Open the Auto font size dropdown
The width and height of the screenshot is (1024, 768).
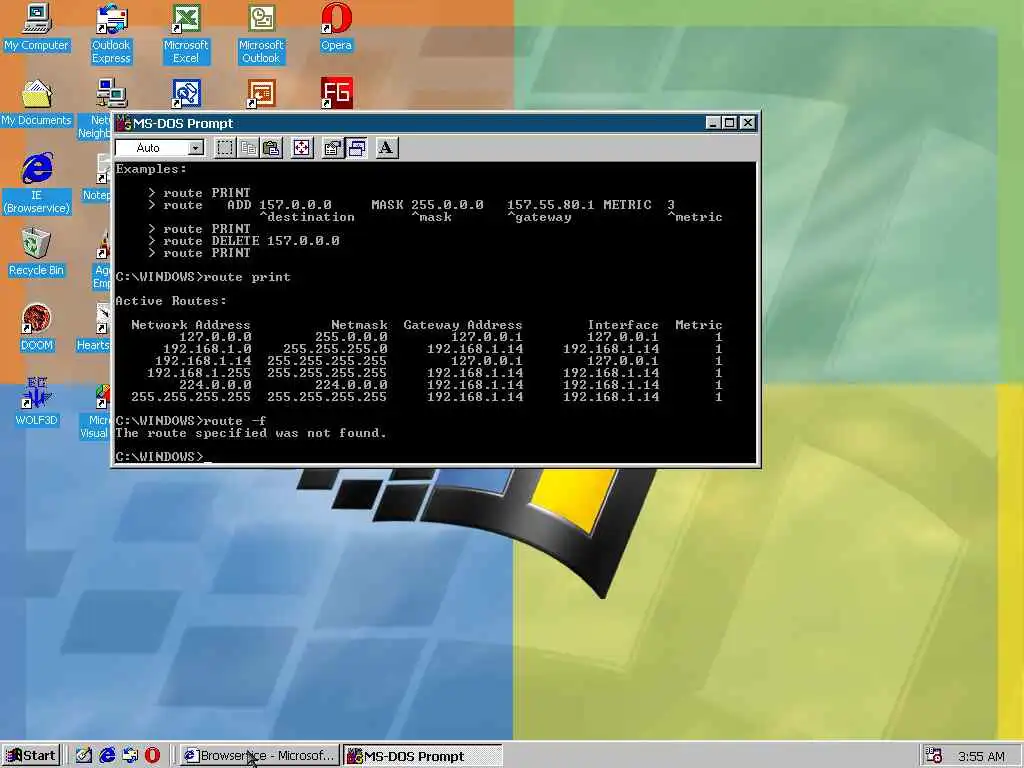tap(195, 148)
